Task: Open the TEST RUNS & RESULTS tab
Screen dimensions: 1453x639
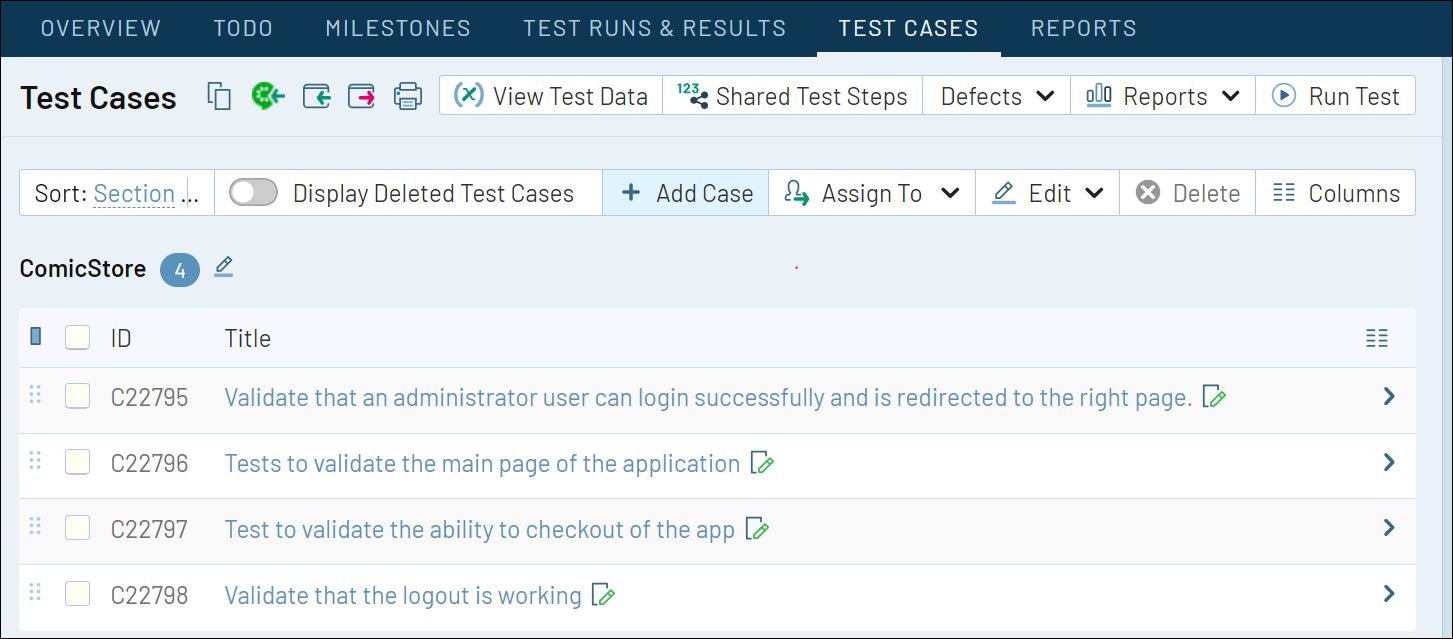Action: coord(654,28)
